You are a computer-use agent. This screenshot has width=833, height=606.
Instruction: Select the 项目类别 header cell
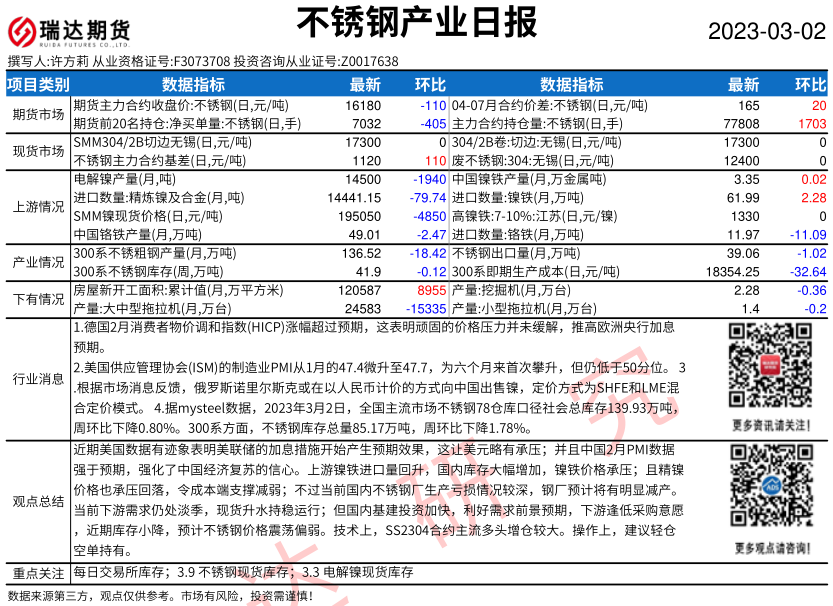point(38,85)
